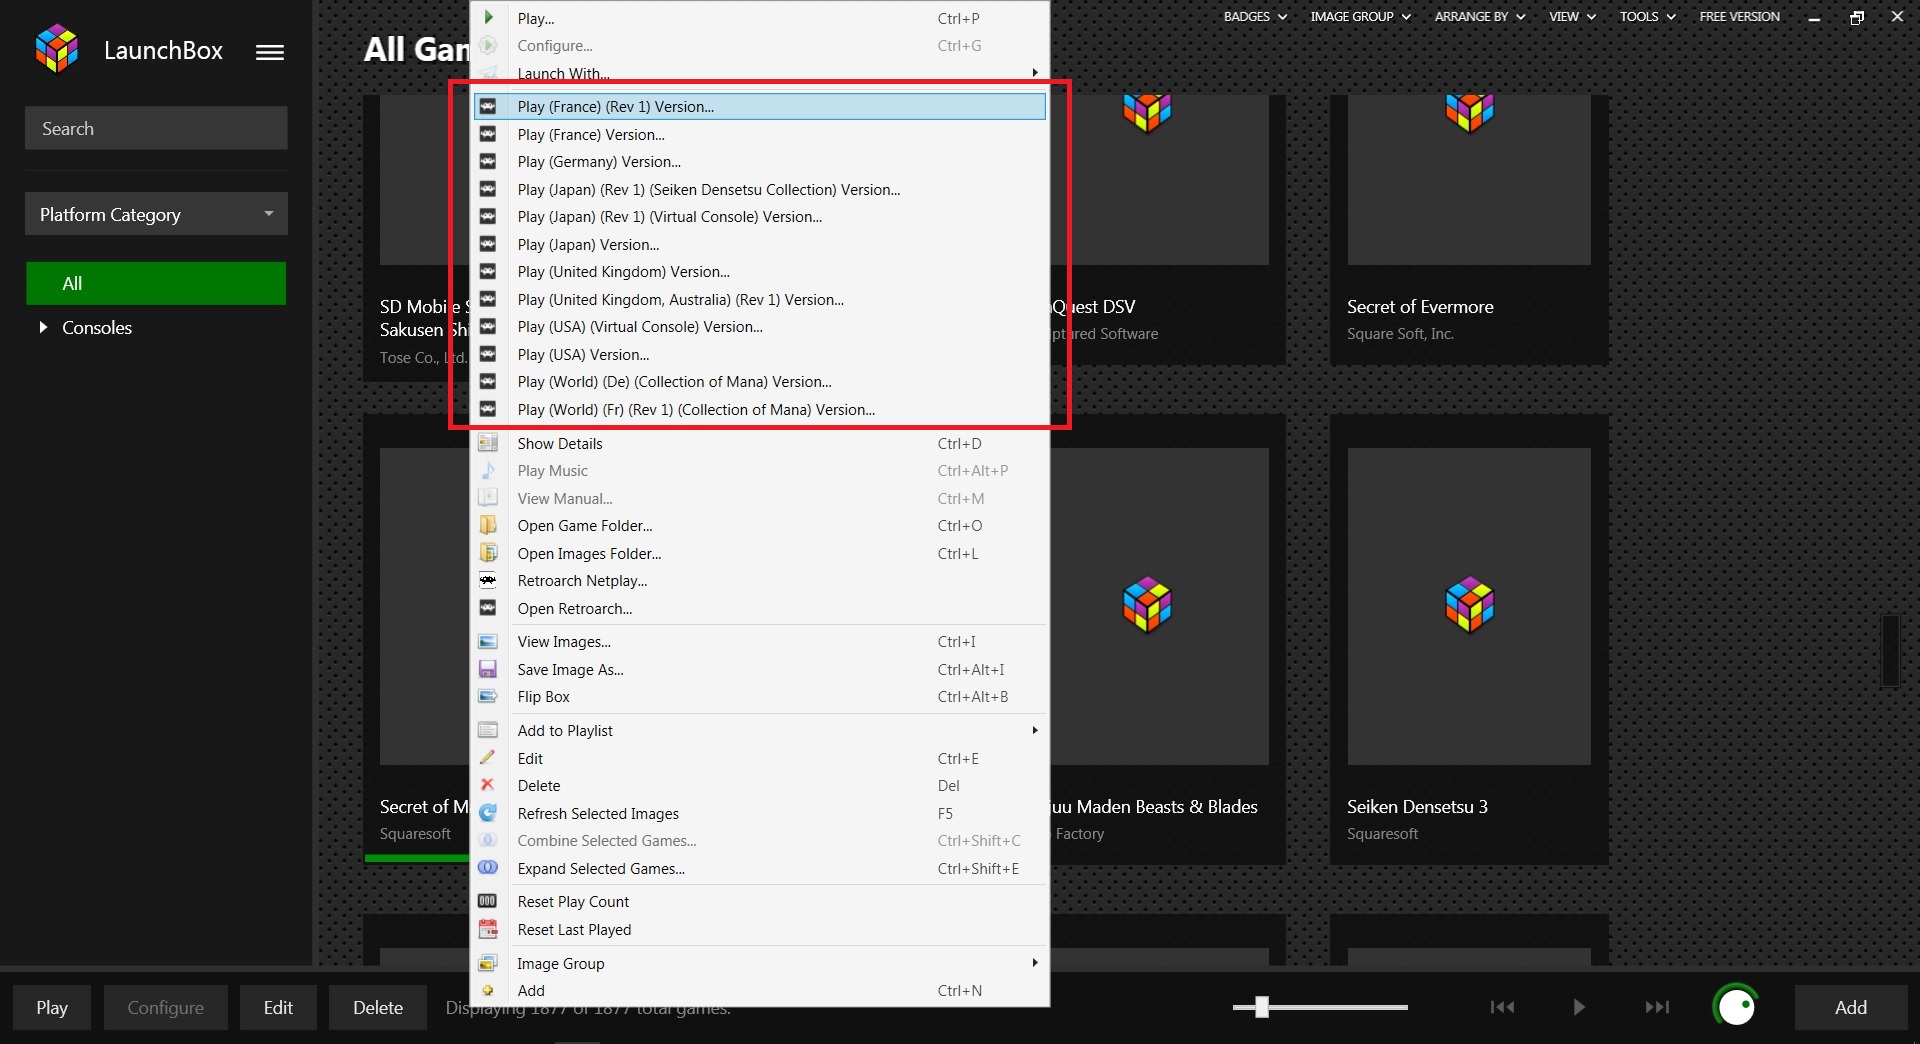Select Play (France) (Rev 1) Version
Screen dimensions: 1920x1044
(x=760, y=106)
